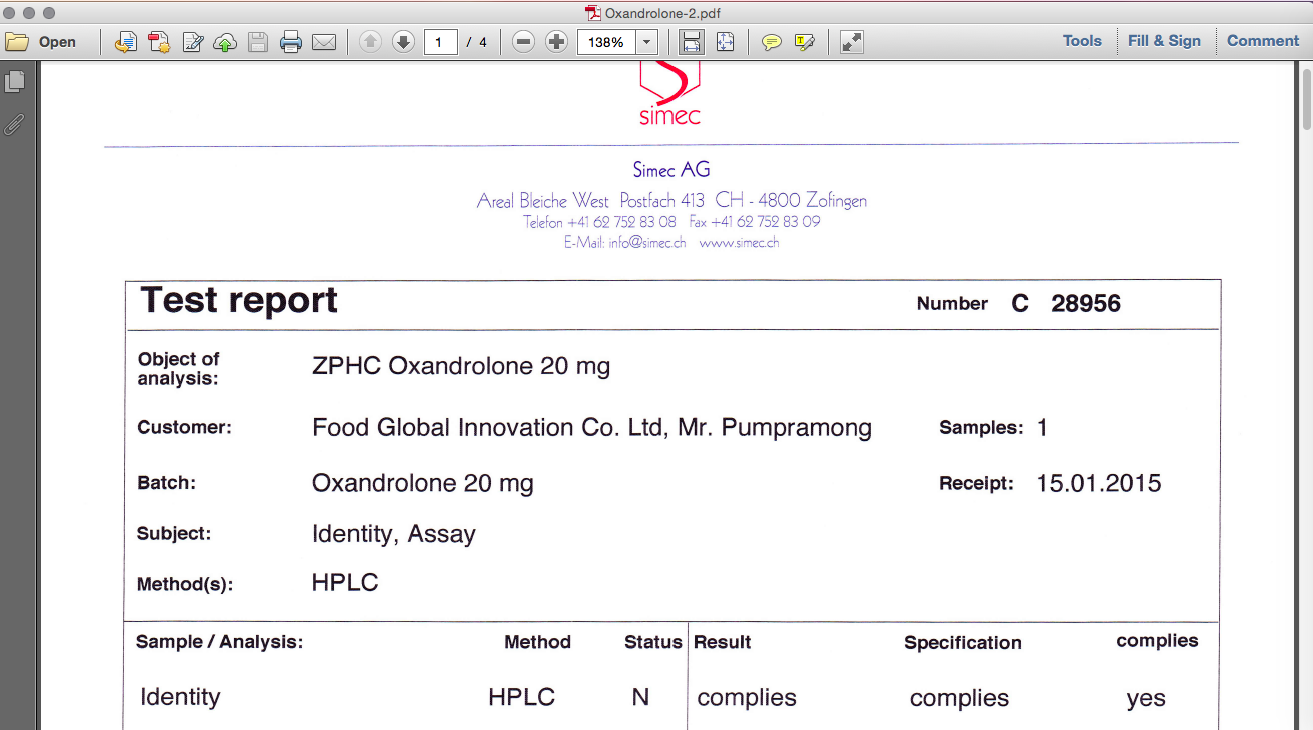Click the edit/sign document icon
This screenshot has height=730, width=1313.
tap(193, 42)
